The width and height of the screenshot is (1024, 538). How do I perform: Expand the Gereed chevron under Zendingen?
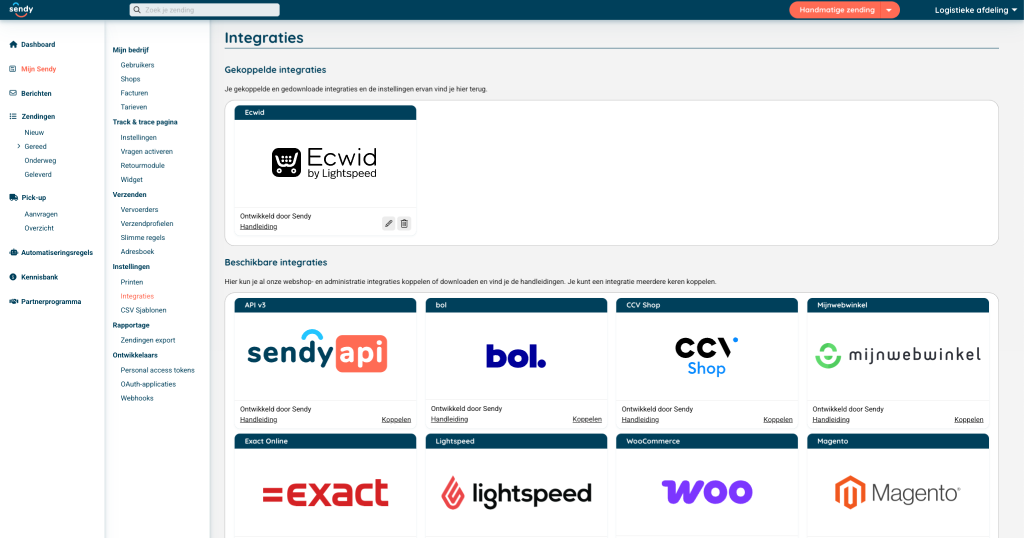tap(19, 146)
